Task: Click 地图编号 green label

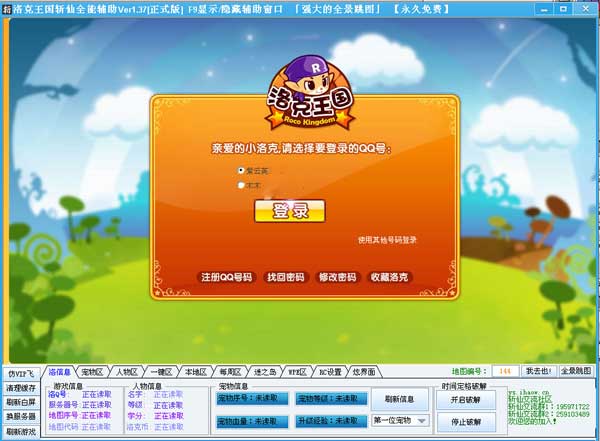Action: [x=469, y=371]
